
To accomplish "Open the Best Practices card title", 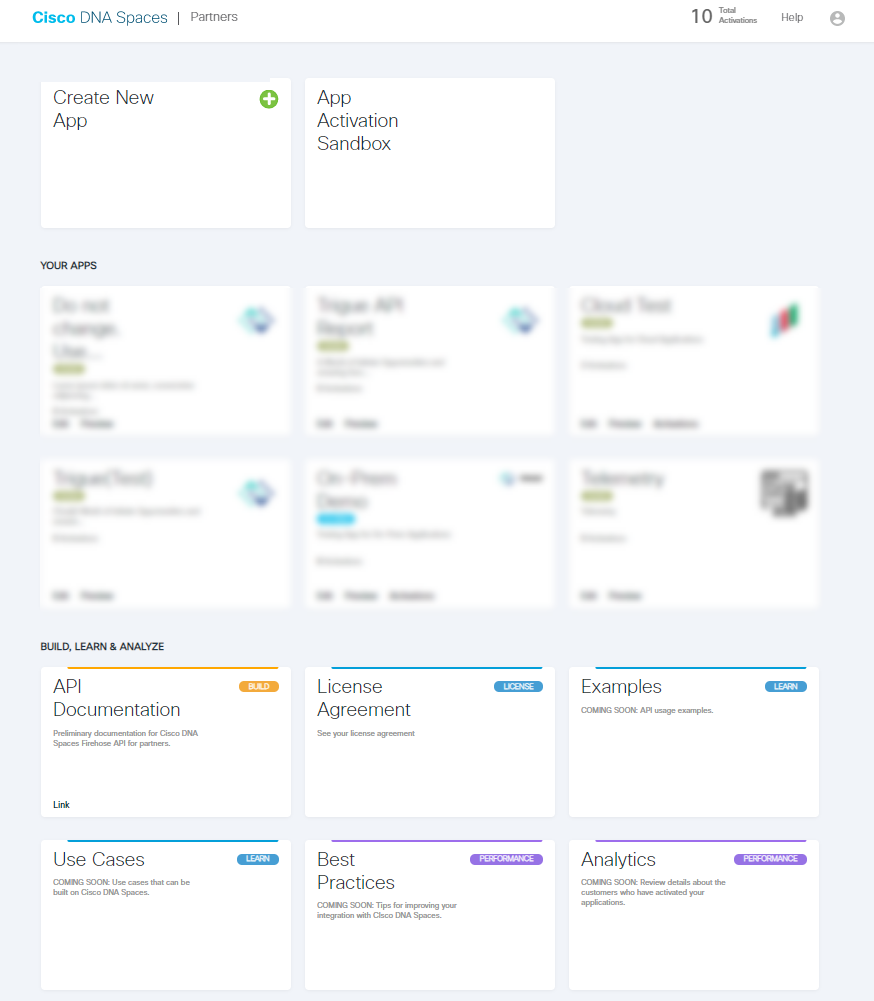I will [x=356, y=871].
